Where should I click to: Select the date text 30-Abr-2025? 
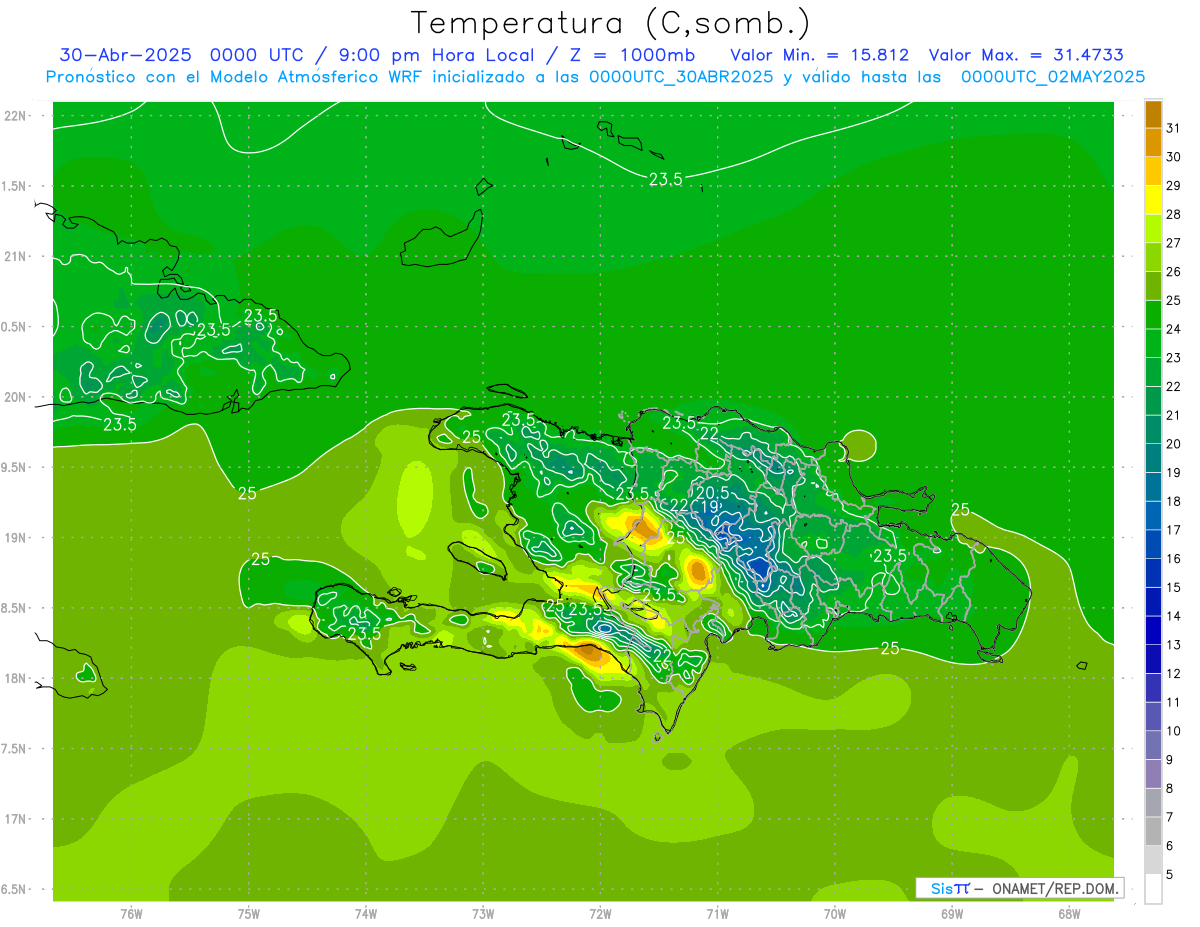(x=125, y=54)
